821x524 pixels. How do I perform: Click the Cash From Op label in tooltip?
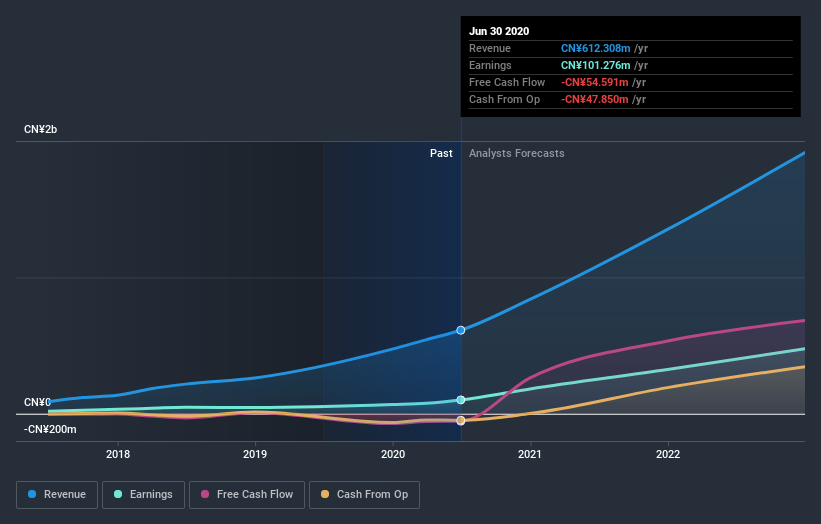(x=504, y=99)
